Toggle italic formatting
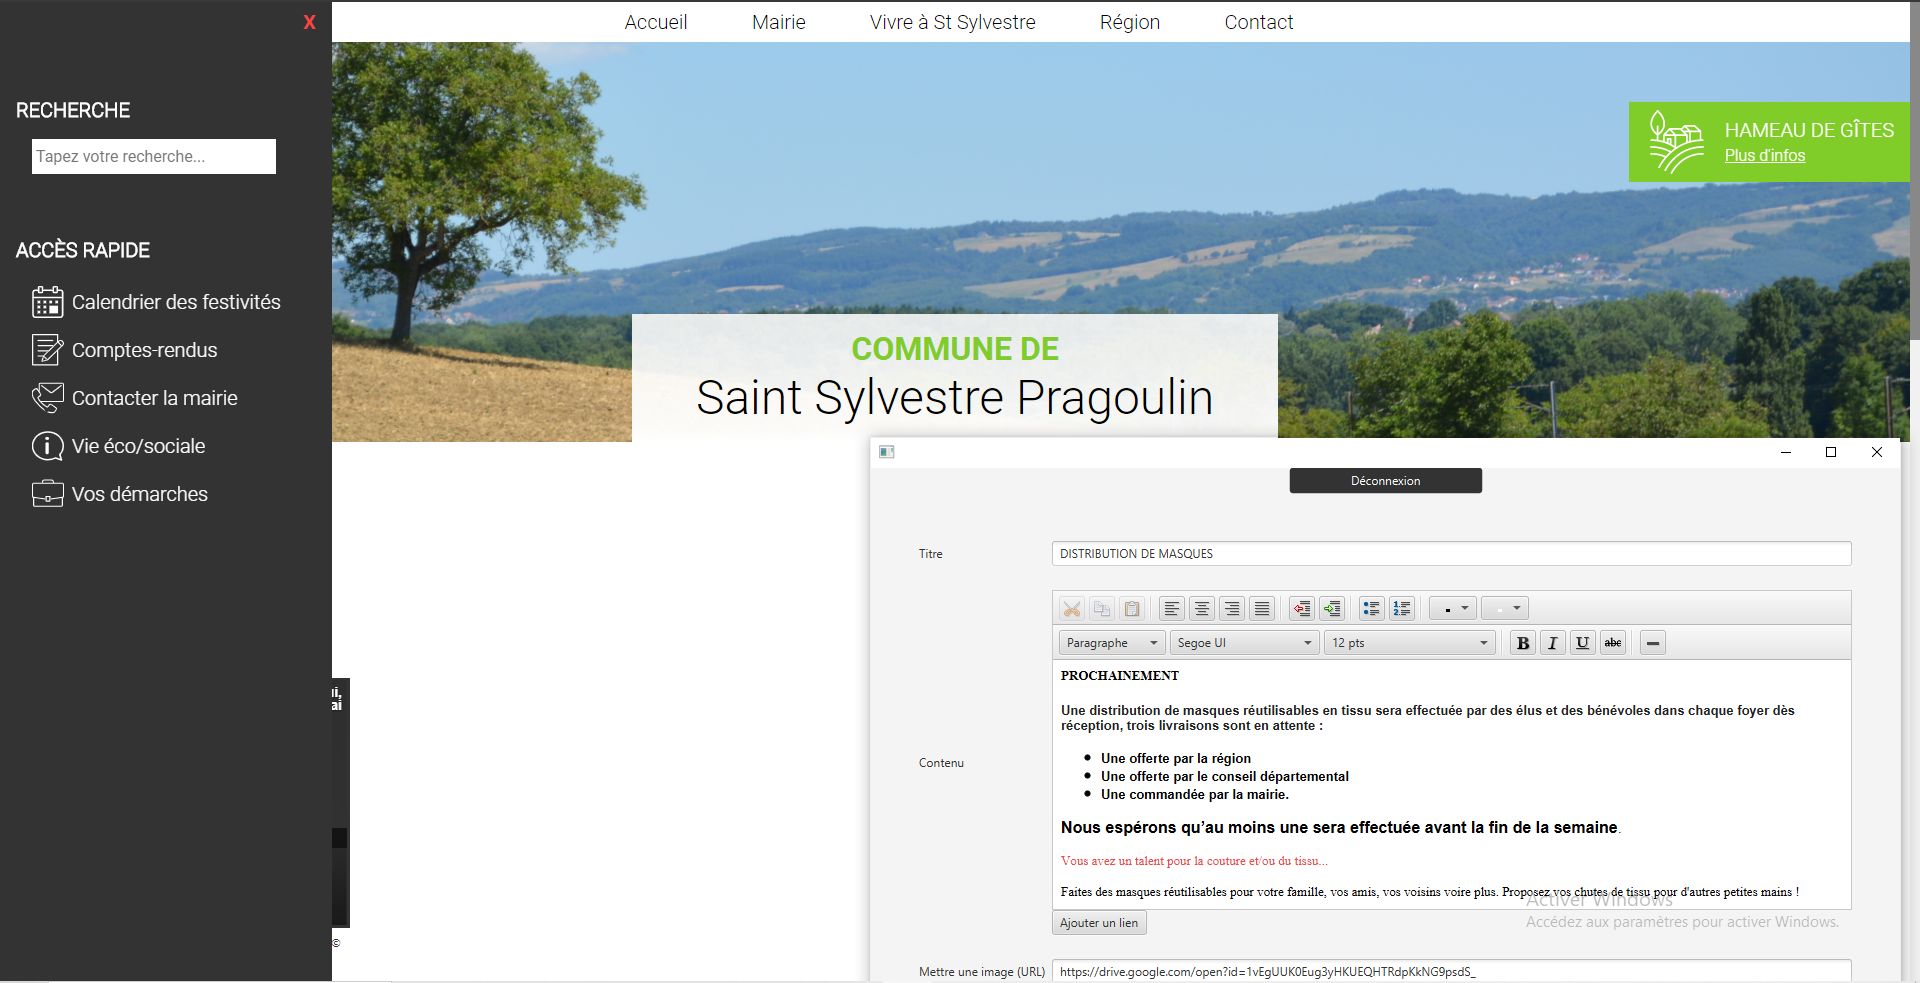This screenshot has height=983, width=1920. (1552, 643)
